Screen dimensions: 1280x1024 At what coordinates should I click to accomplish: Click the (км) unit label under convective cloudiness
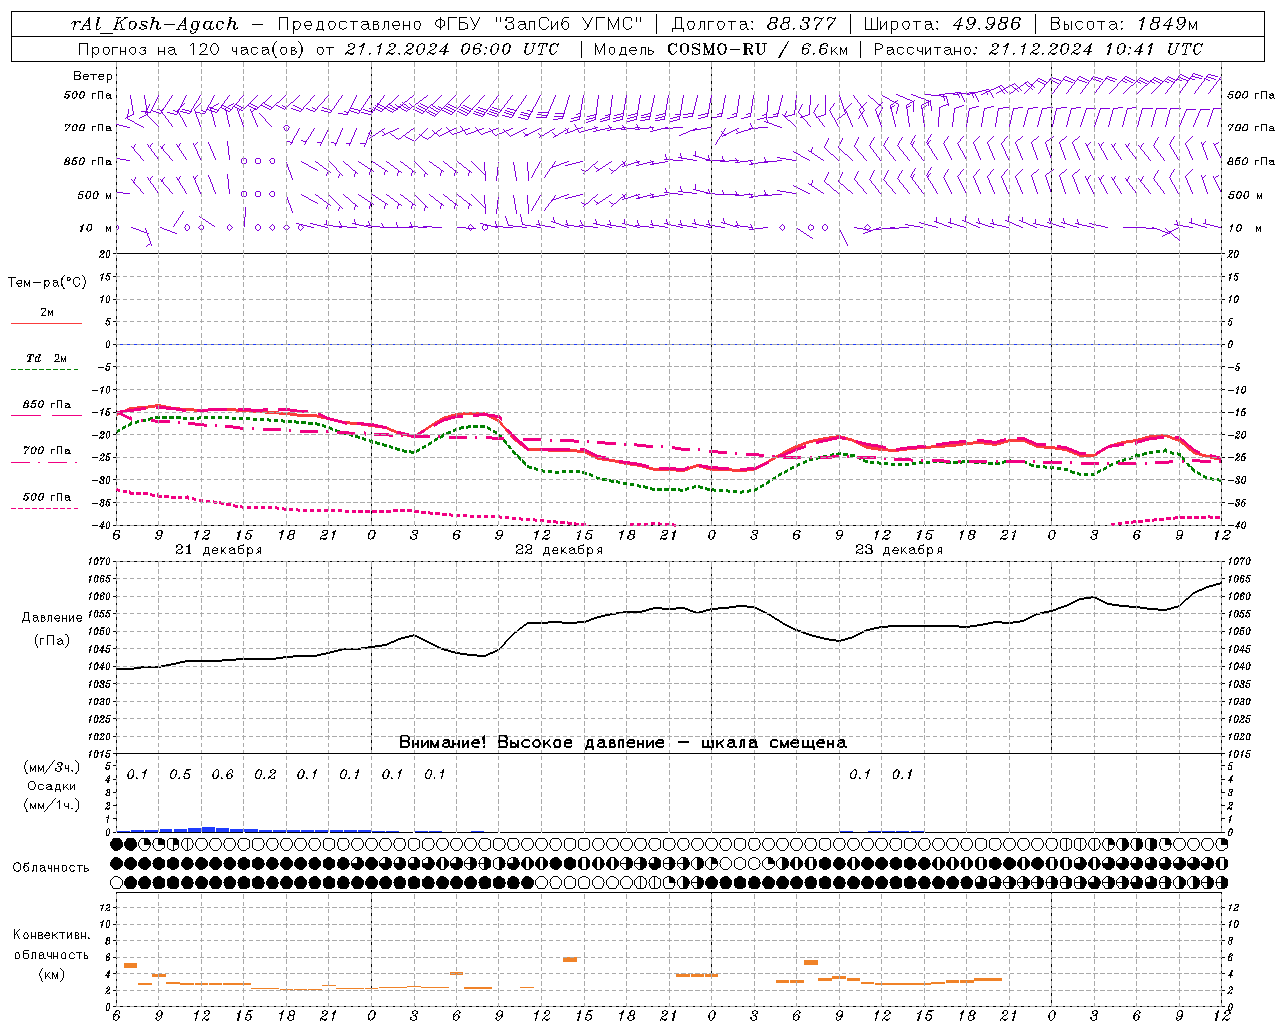tap(52, 974)
